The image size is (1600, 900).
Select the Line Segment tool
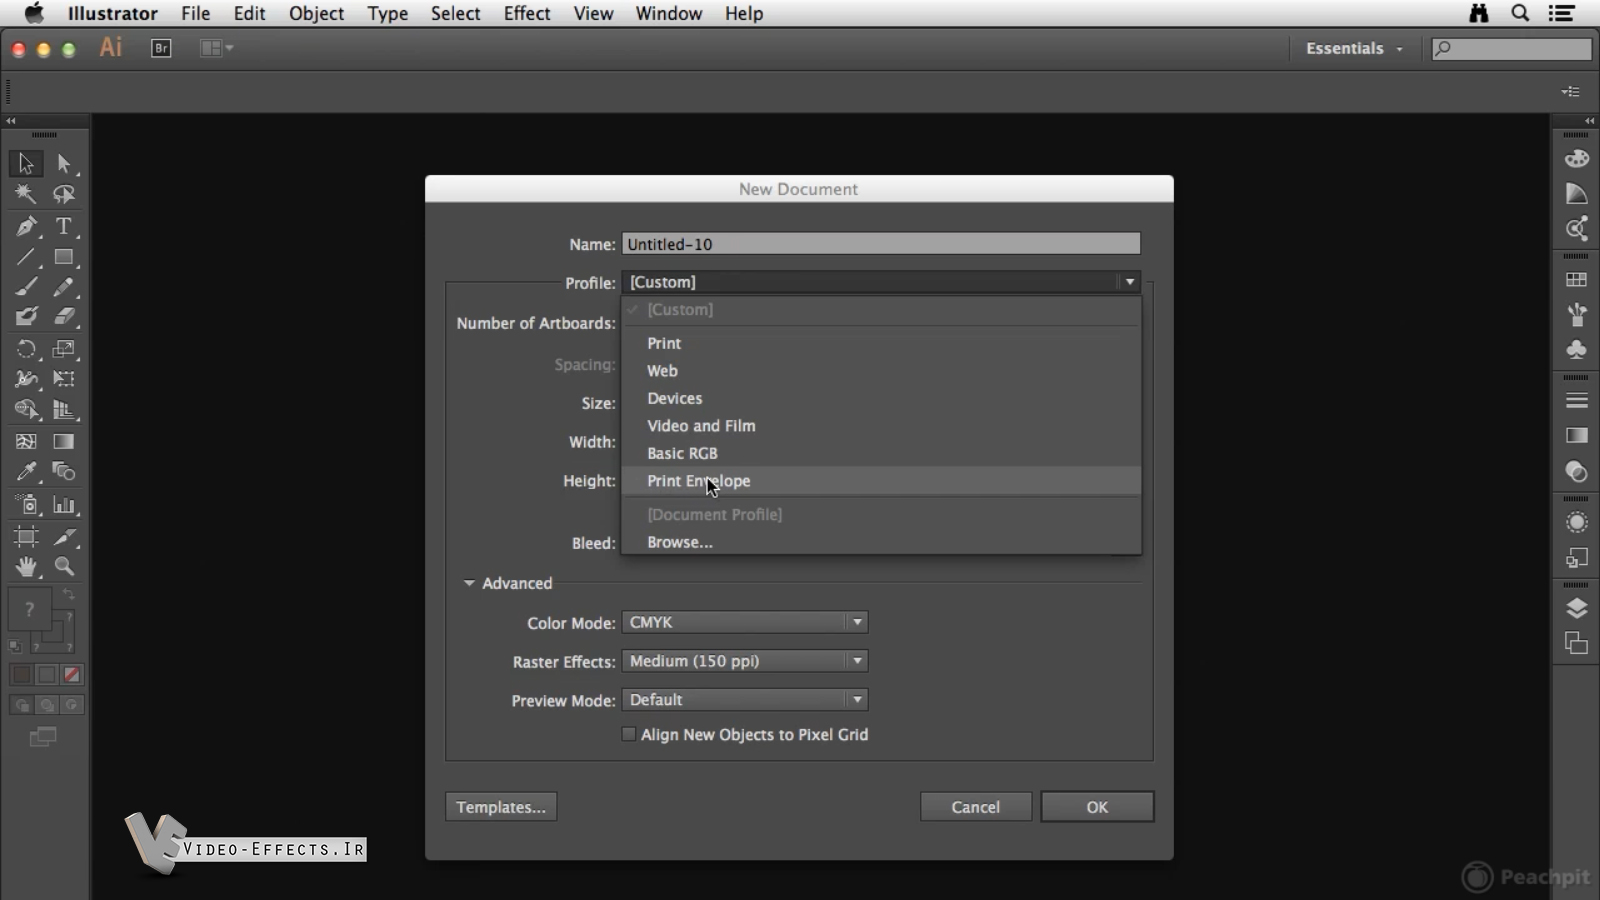[26, 257]
